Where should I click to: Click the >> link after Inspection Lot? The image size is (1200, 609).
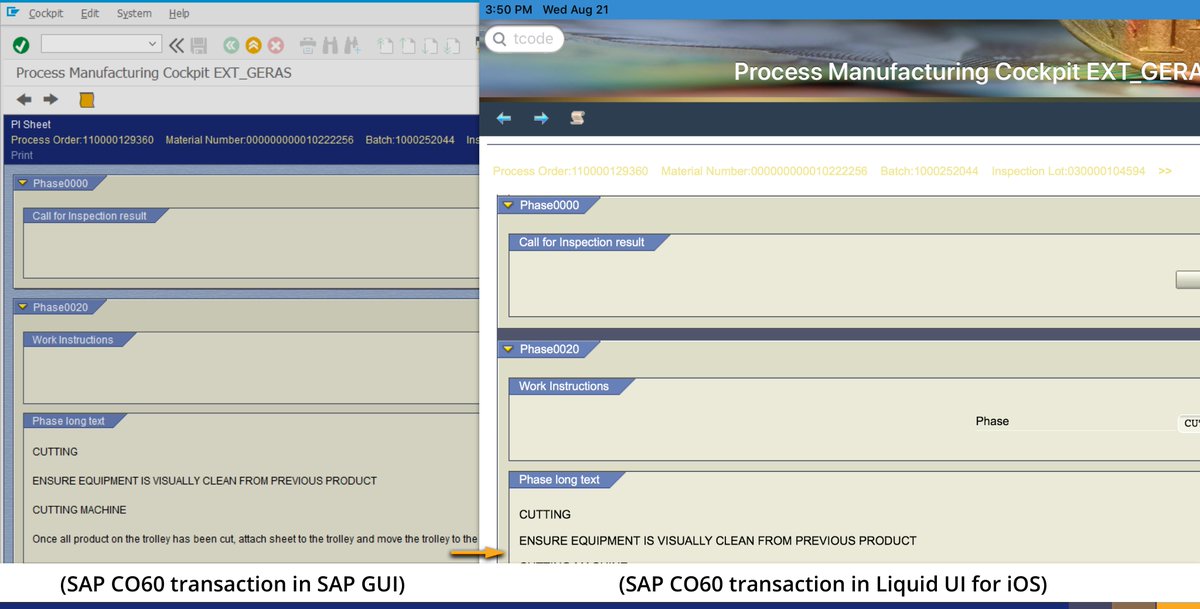pyautogui.click(x=1164, y=171)
